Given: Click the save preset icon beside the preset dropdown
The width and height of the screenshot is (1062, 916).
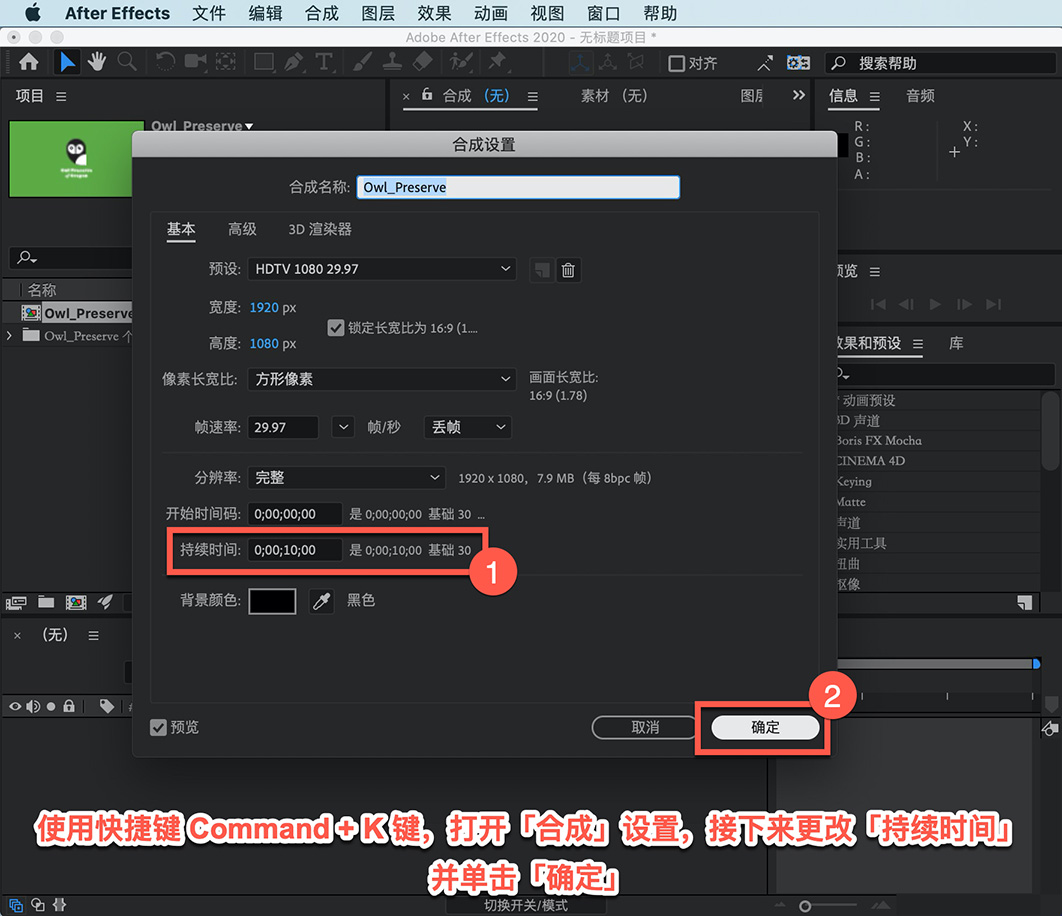Looking at the screenshot, I should (542, 270).
